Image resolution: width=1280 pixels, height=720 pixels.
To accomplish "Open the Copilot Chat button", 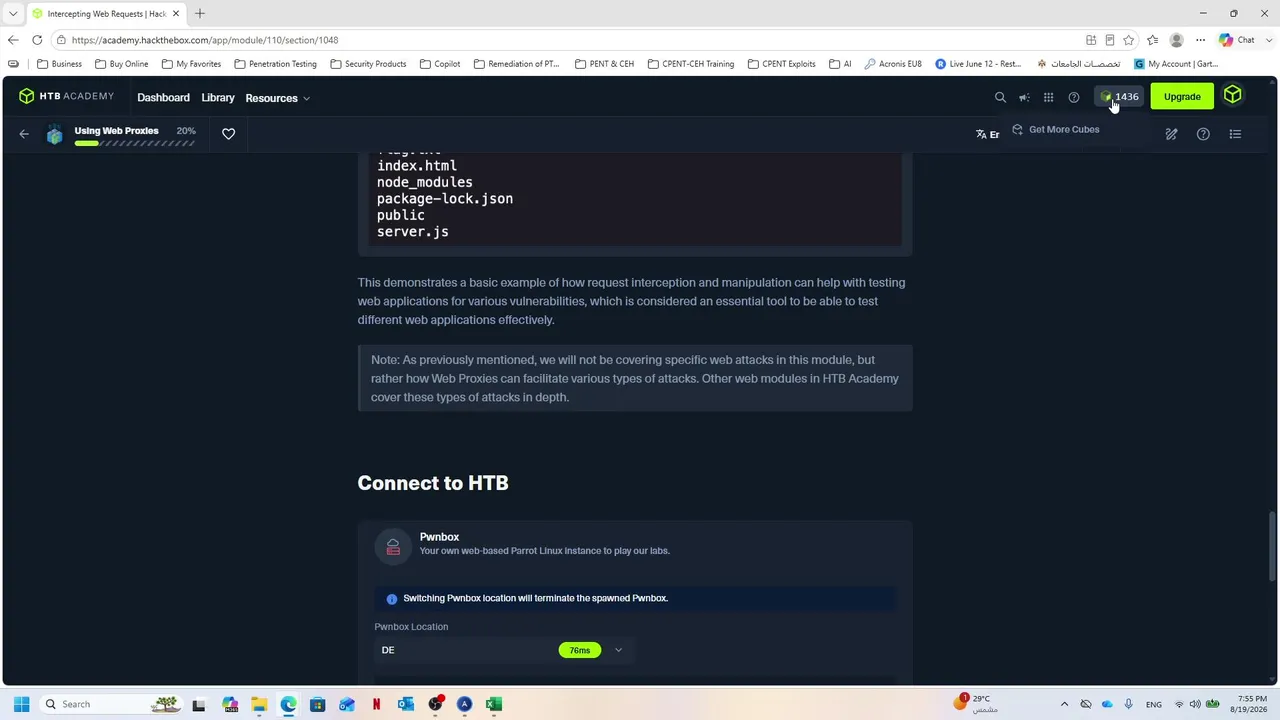I will [1237, 40].
